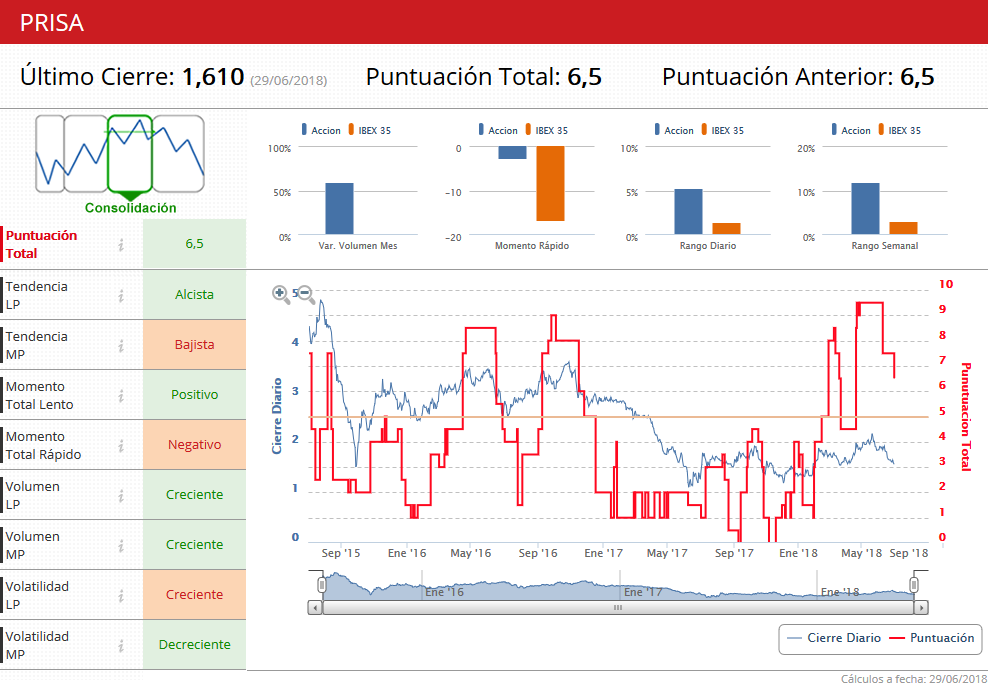
Task: Open info icon for Volatilidad LP
Action: click(121, 595)
